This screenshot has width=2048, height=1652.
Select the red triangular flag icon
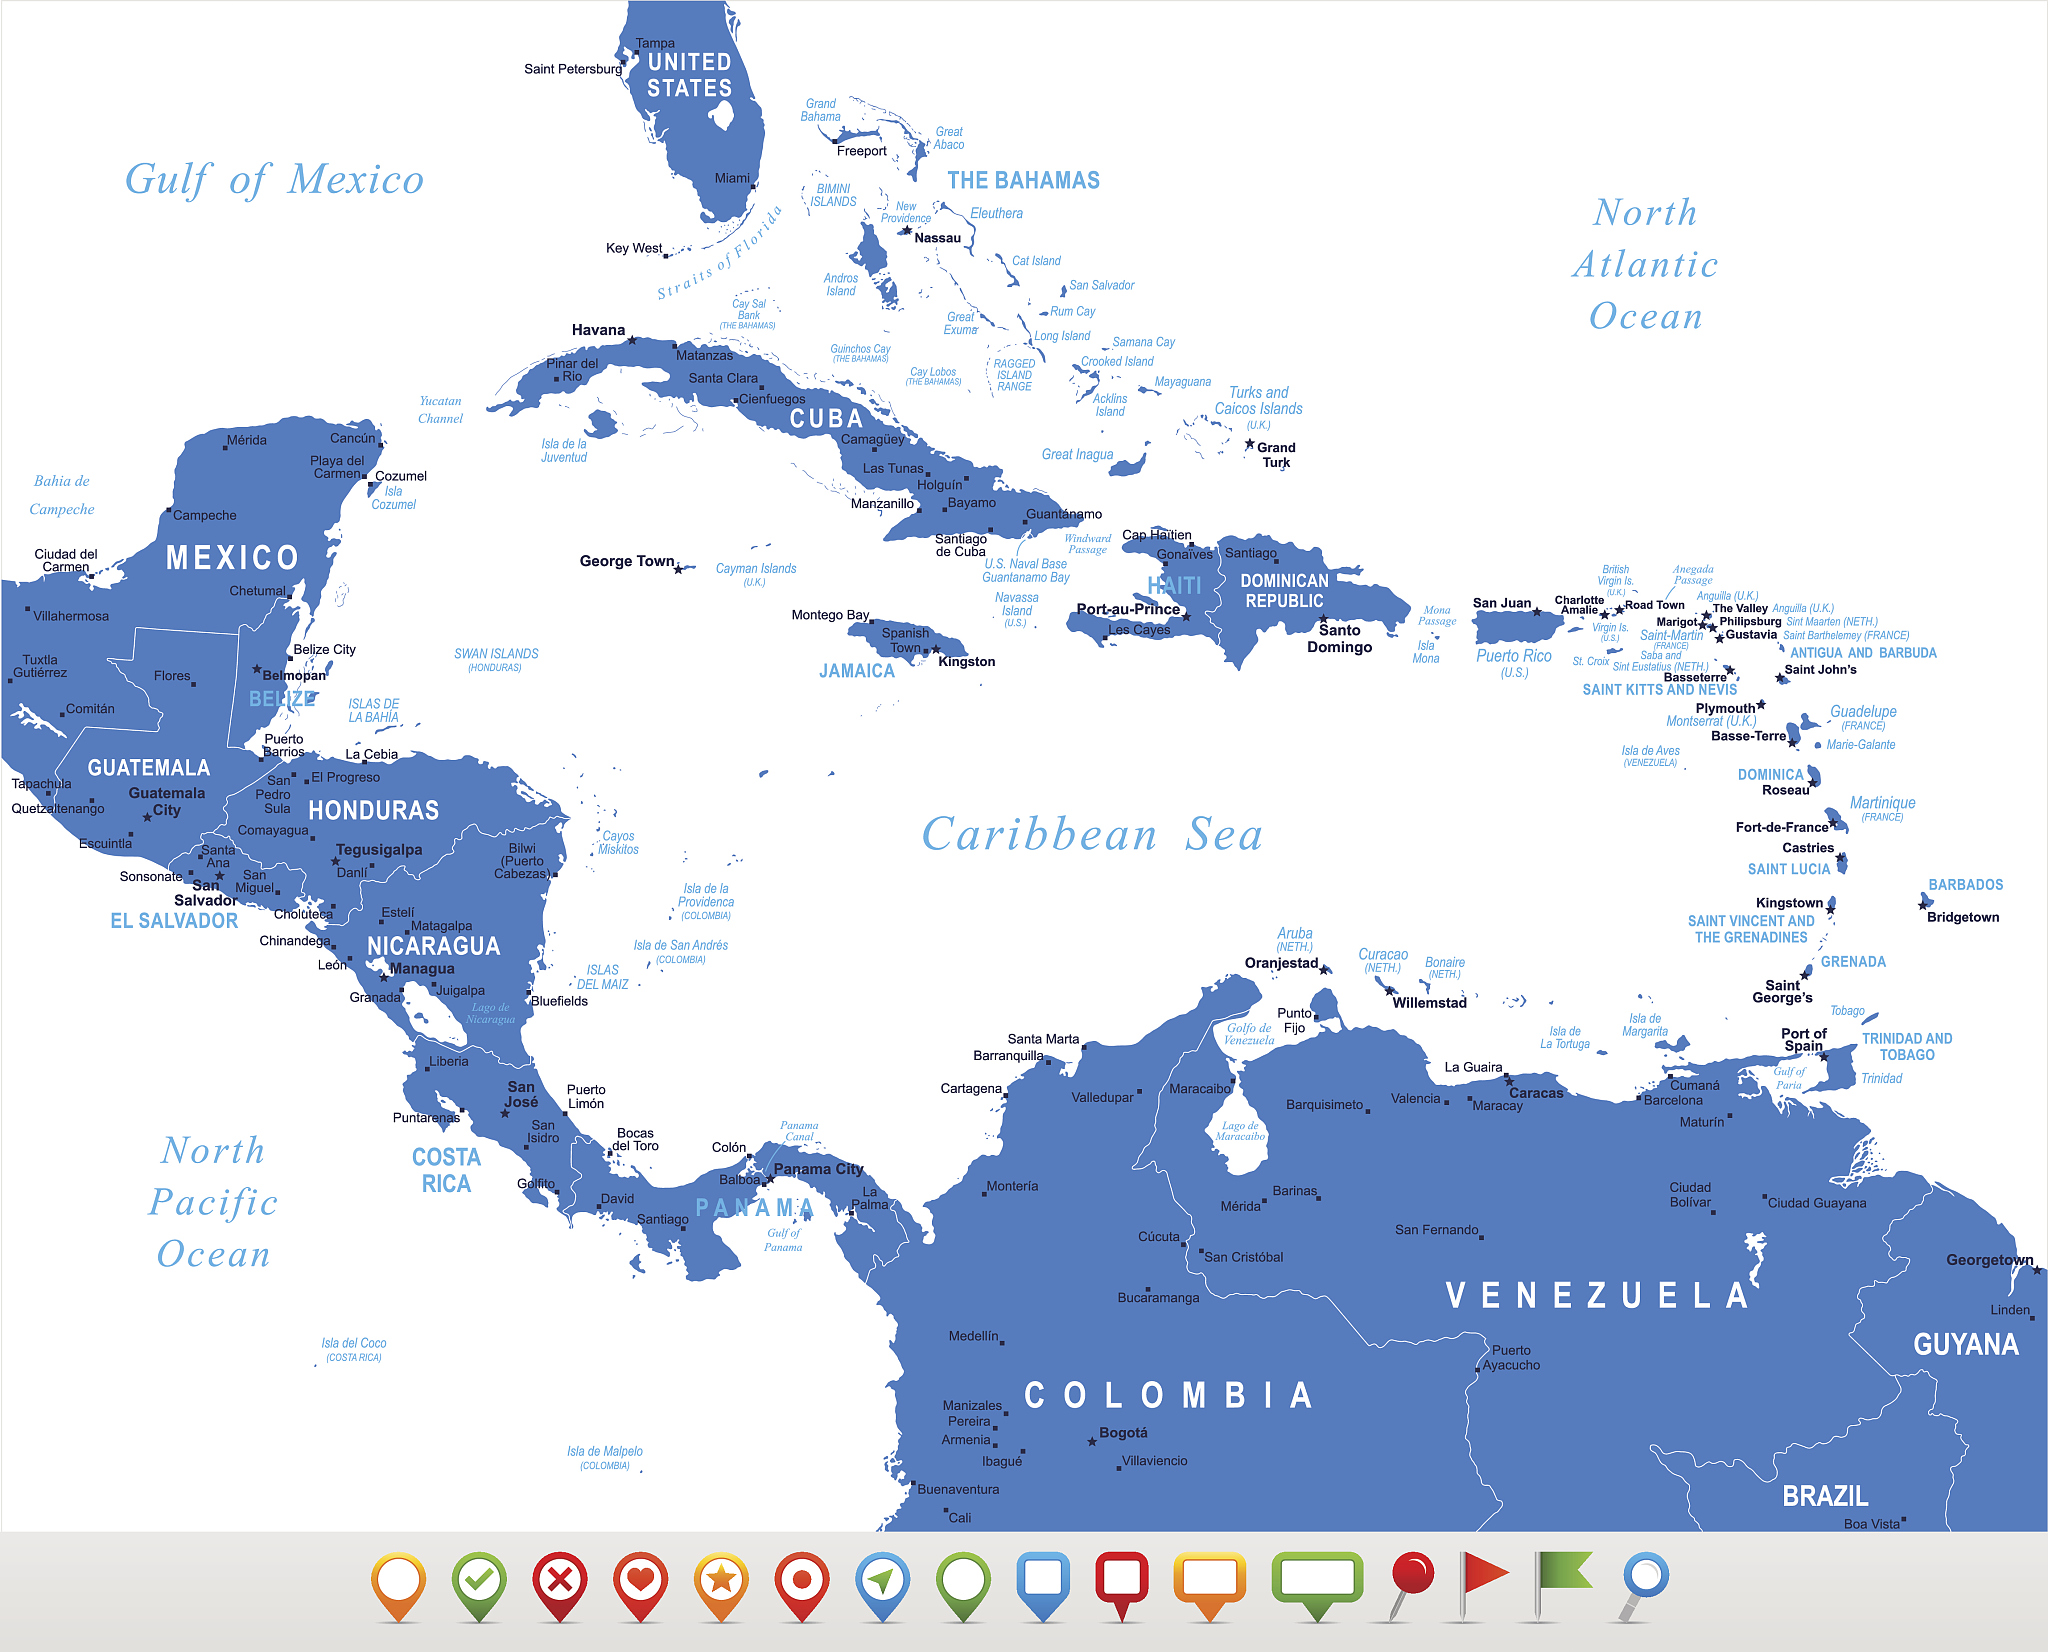[x=1482, y=1587]
